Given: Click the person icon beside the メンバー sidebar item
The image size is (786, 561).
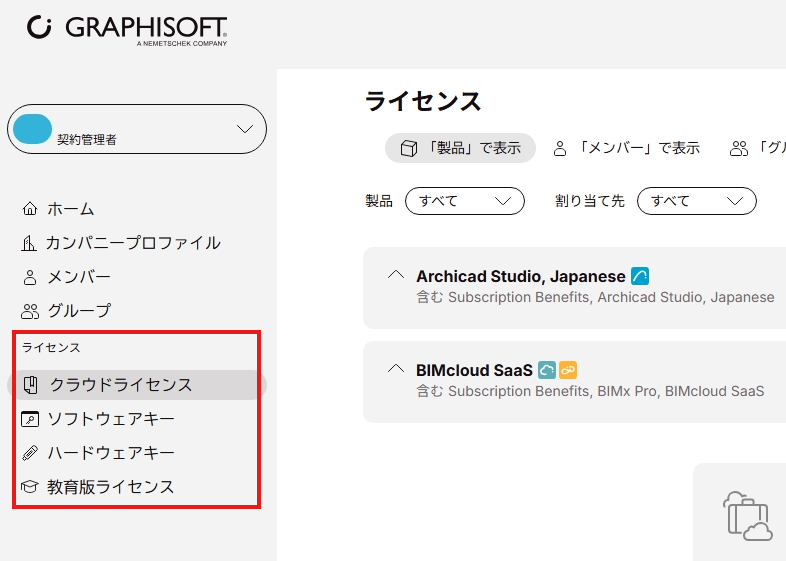Looking at the screenshot, I should [30, 277].
